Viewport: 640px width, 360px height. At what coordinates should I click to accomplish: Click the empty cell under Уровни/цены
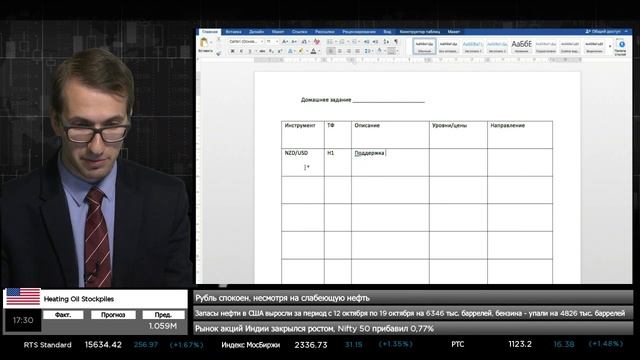458,162
